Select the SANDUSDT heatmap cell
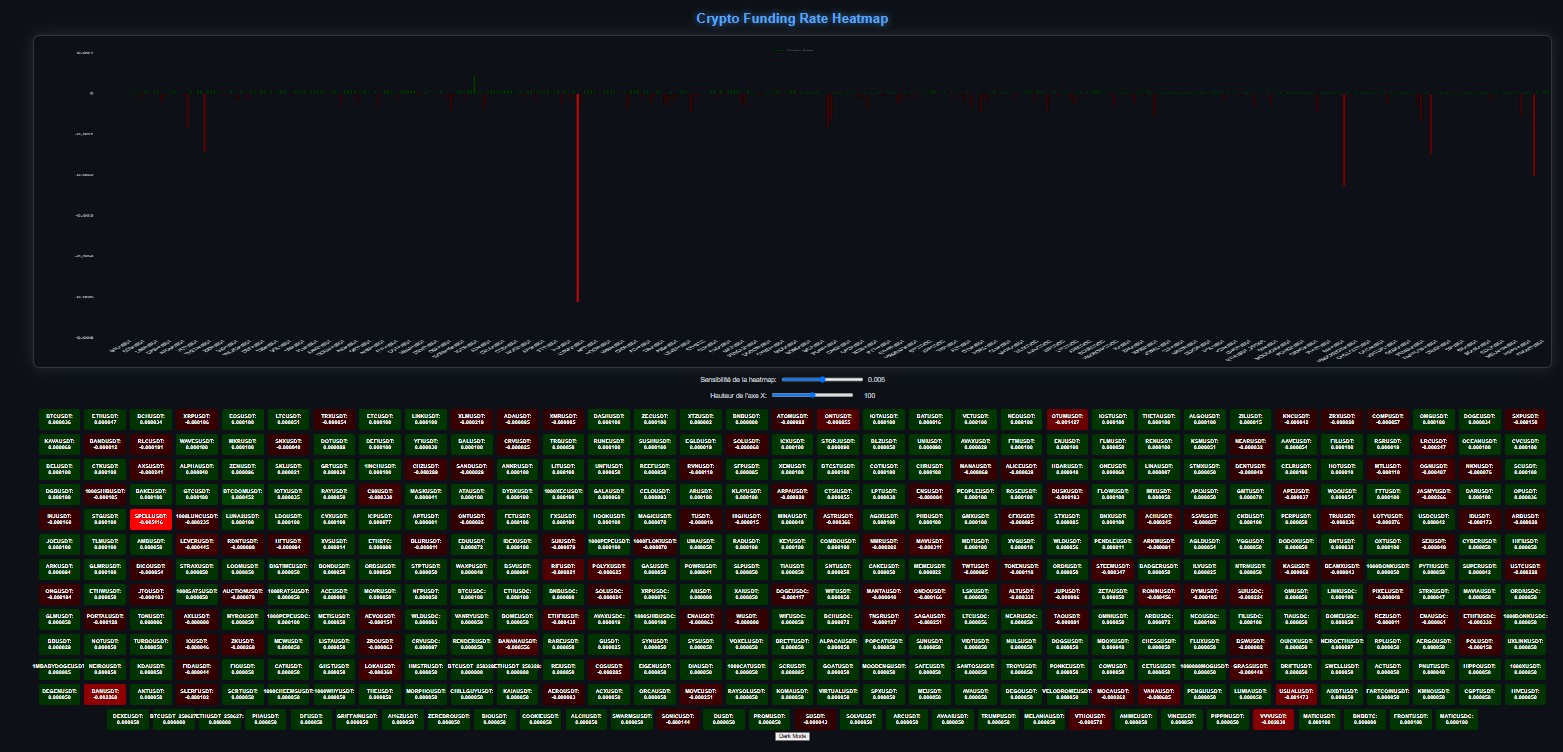This screenshot has width=1563, height=752. click(469, 468)
